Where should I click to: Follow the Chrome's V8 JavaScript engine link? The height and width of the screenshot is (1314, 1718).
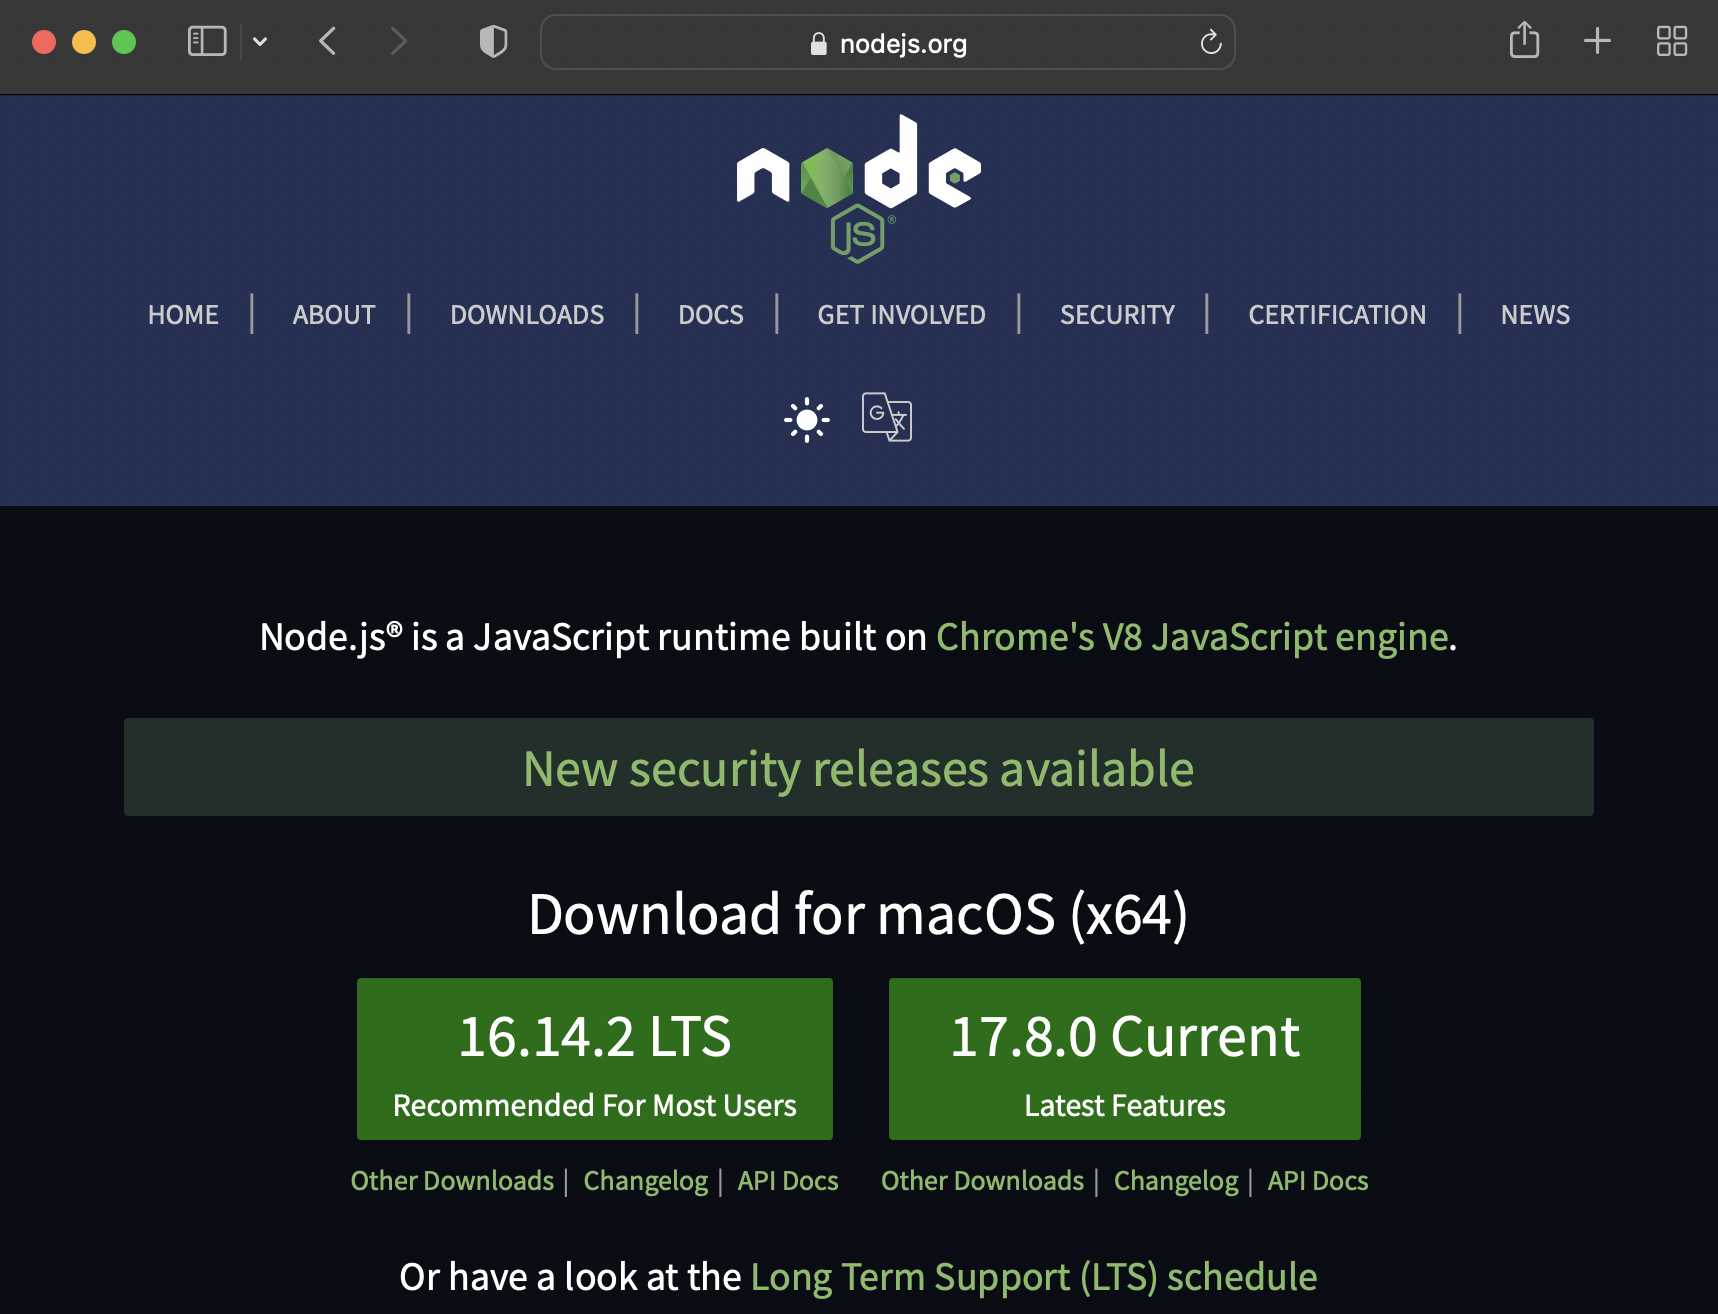click(1192, 637)
